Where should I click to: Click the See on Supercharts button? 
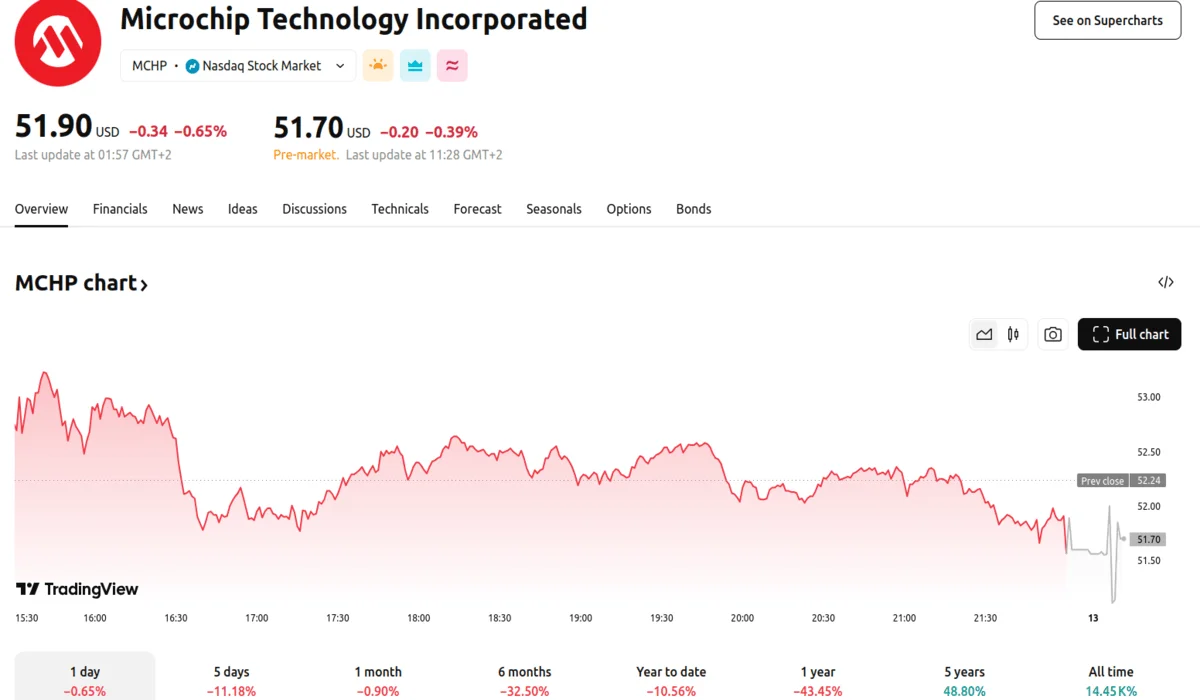(x=1107, y=20)
